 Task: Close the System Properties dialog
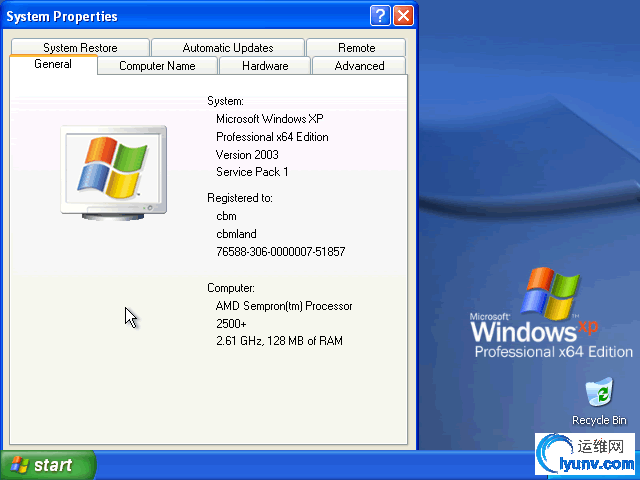pyautogui.click(x=403, y=16)
